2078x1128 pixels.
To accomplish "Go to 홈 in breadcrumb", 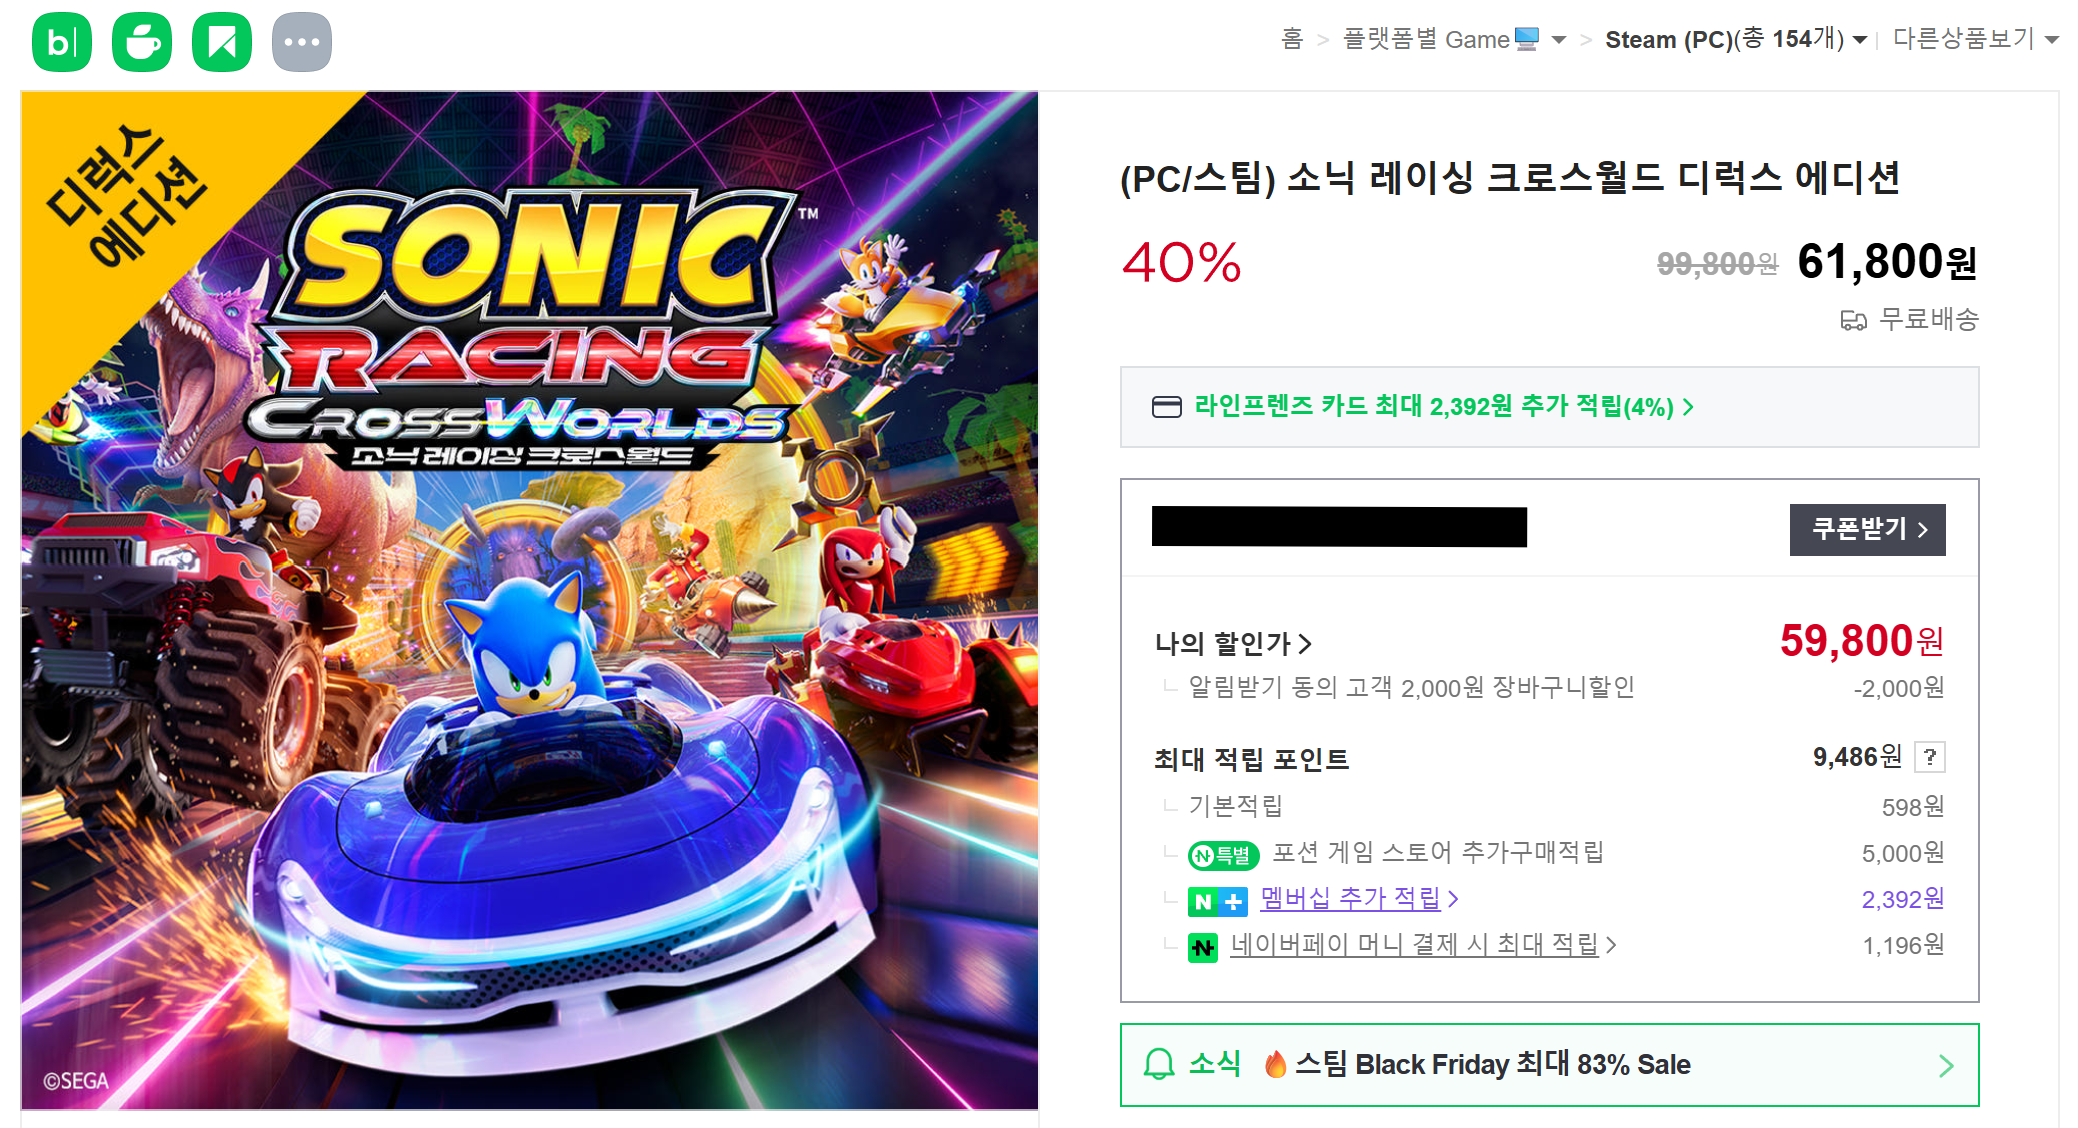I will pos(1292,39).
